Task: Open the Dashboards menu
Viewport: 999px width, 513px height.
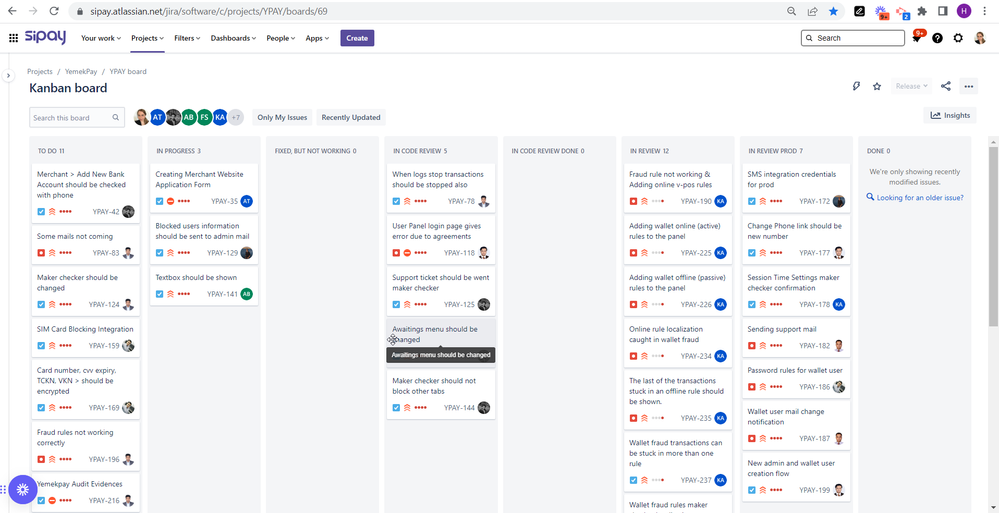Action: coord(233,38)
